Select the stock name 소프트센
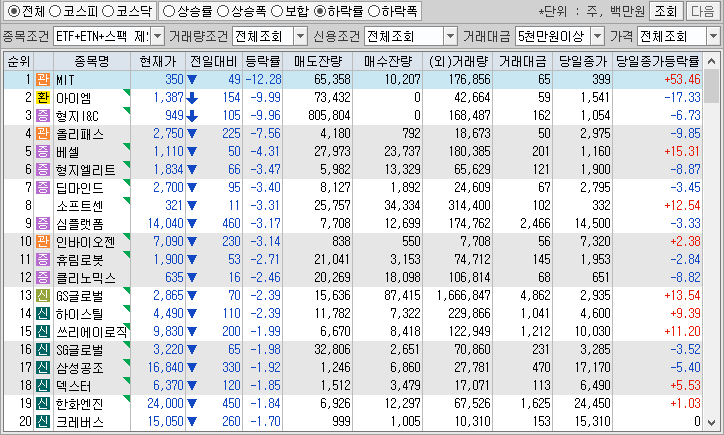 [x=79, y=206]
